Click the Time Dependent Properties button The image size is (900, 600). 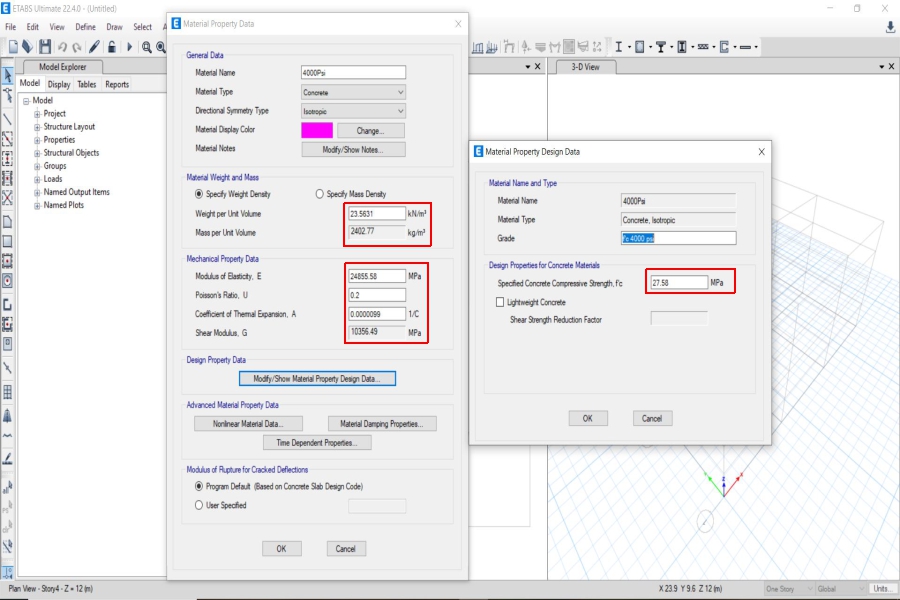tap(317, 443)
